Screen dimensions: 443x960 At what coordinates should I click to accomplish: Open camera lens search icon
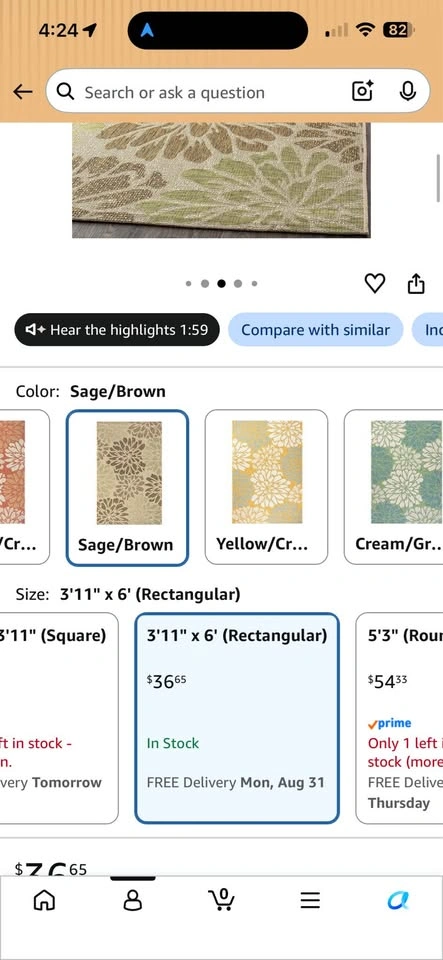pyautogui.click(x=362, y=91)
